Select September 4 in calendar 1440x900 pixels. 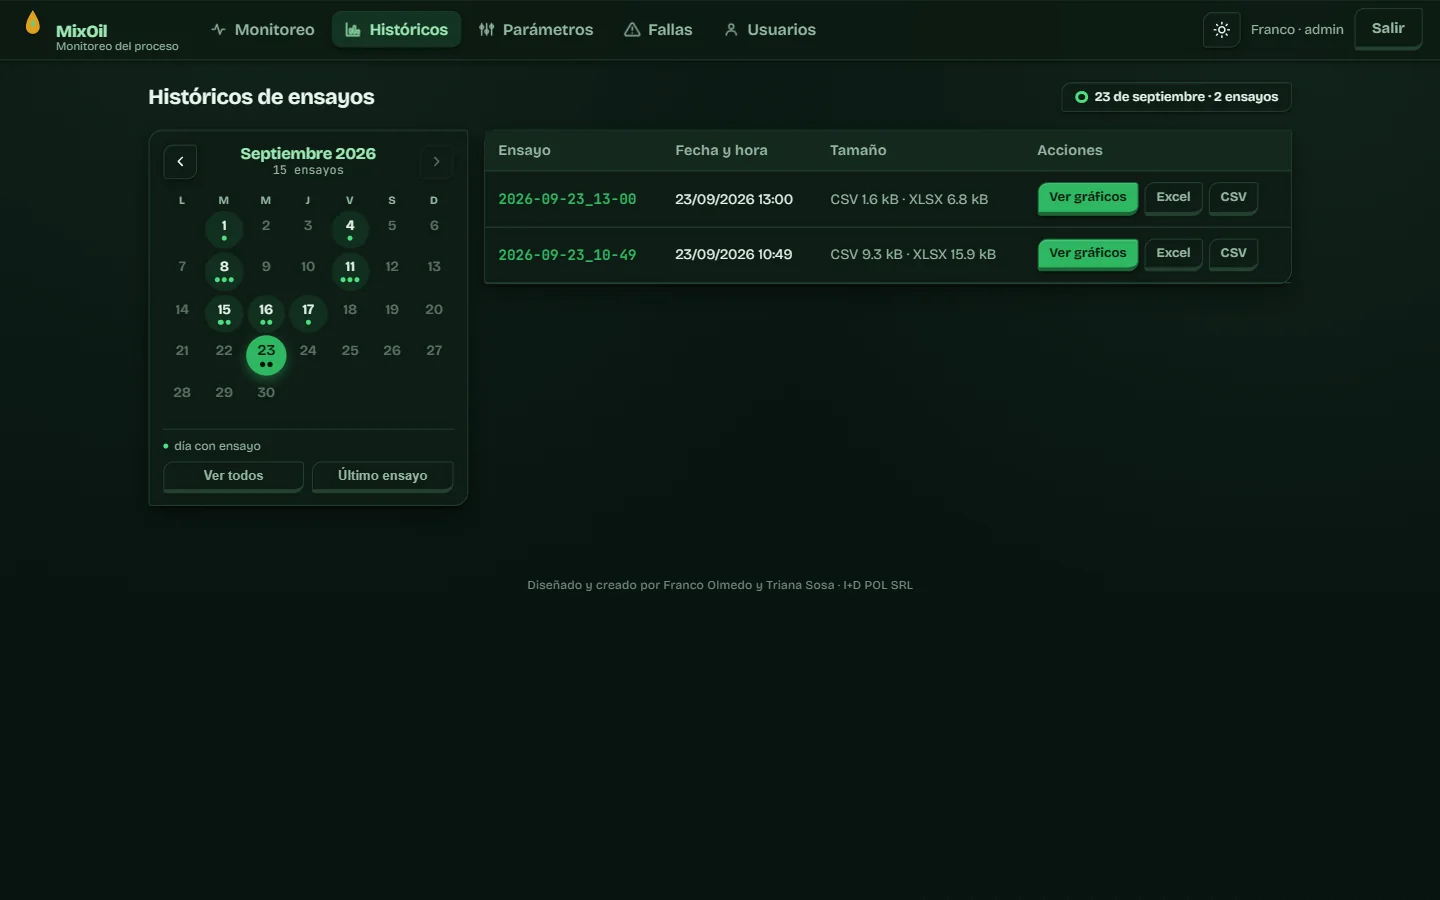[350, 229]
